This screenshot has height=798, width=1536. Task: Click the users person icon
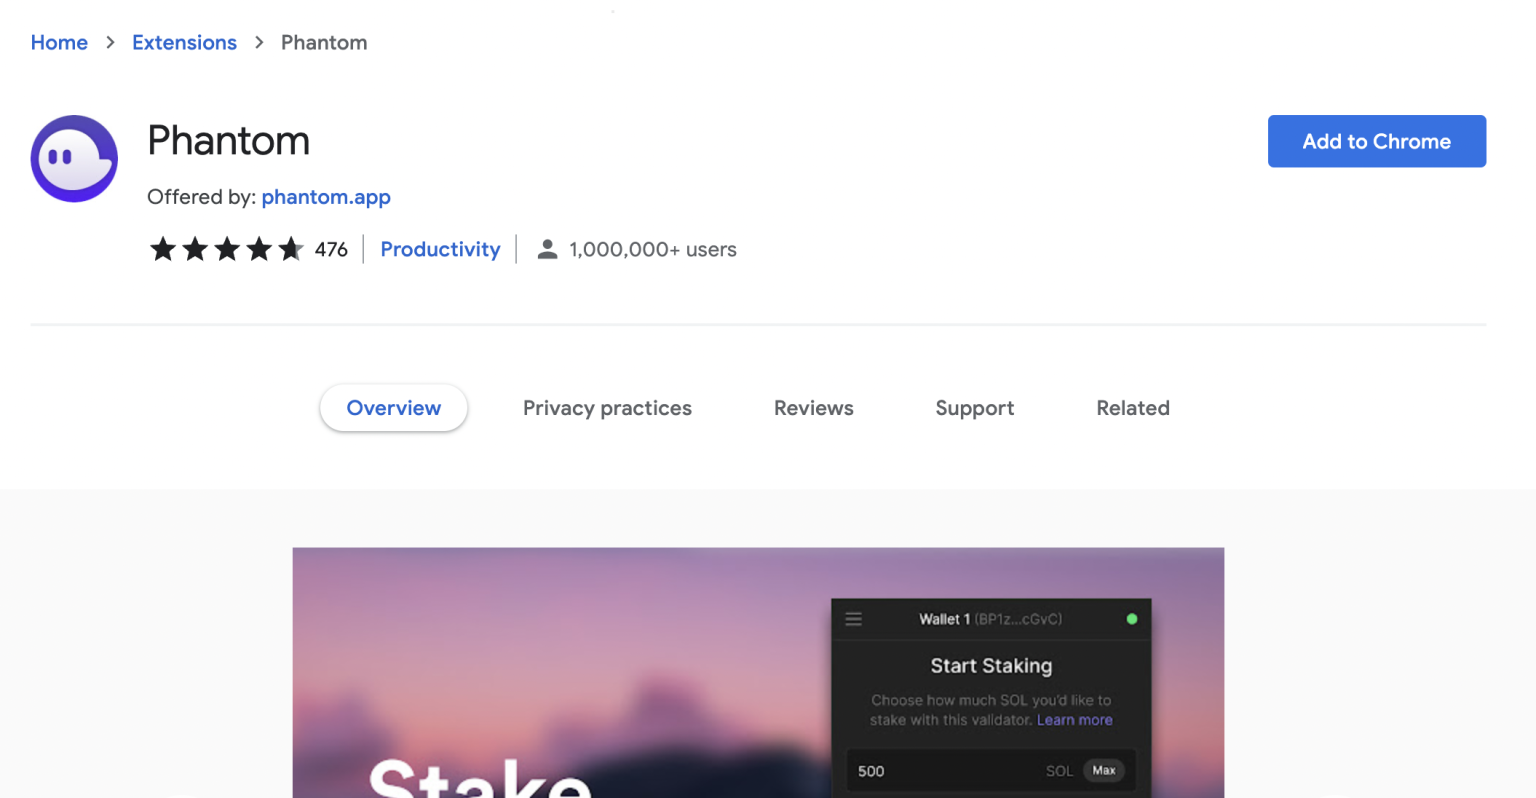pyautogui.click(x=547, y=249)
